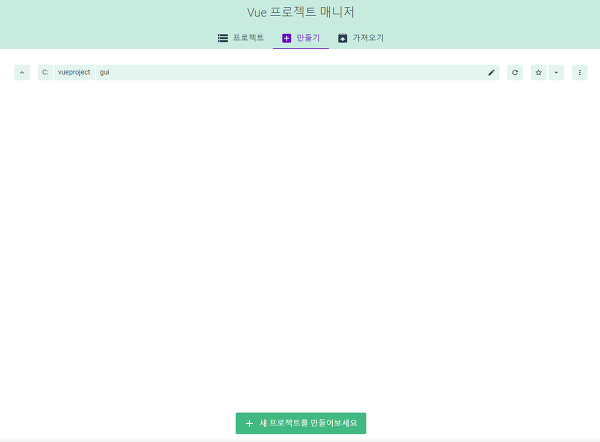The height and width of the screenshot is (442, 600).
Task: Edit the folder path with pencil icon
Action: click(x=491, y=72)
